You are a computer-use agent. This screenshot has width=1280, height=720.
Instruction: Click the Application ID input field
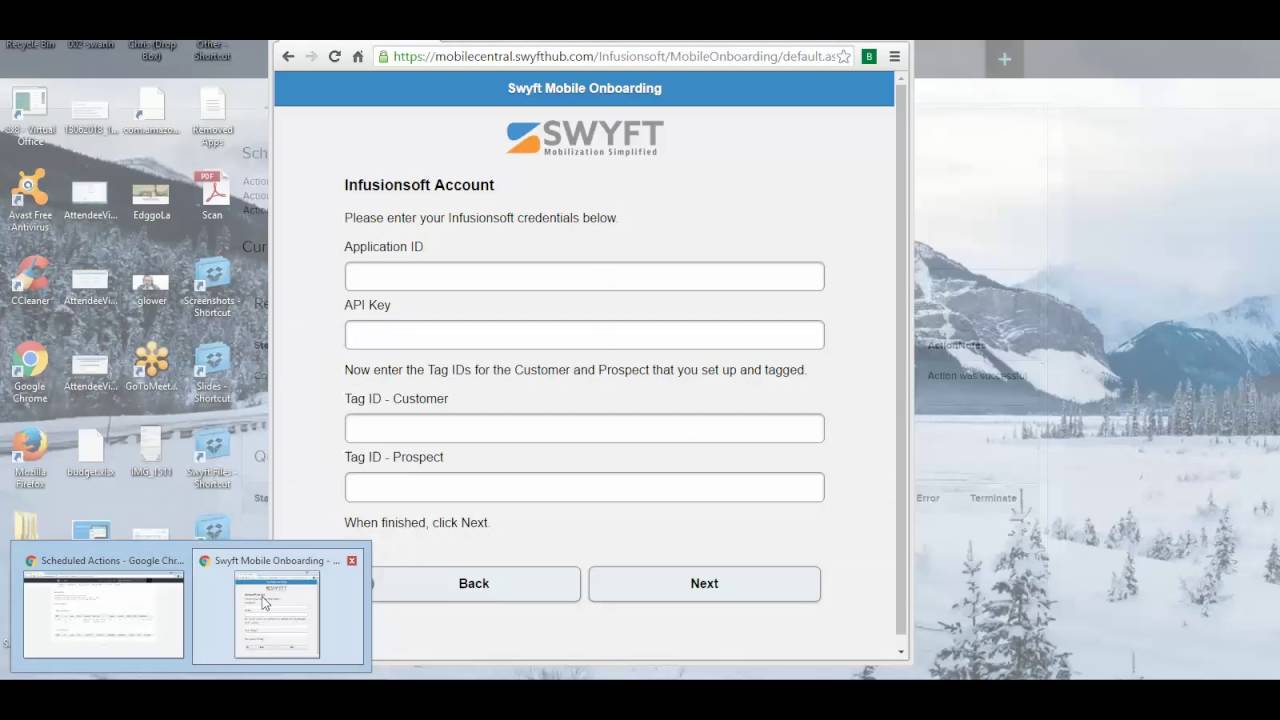584,277
